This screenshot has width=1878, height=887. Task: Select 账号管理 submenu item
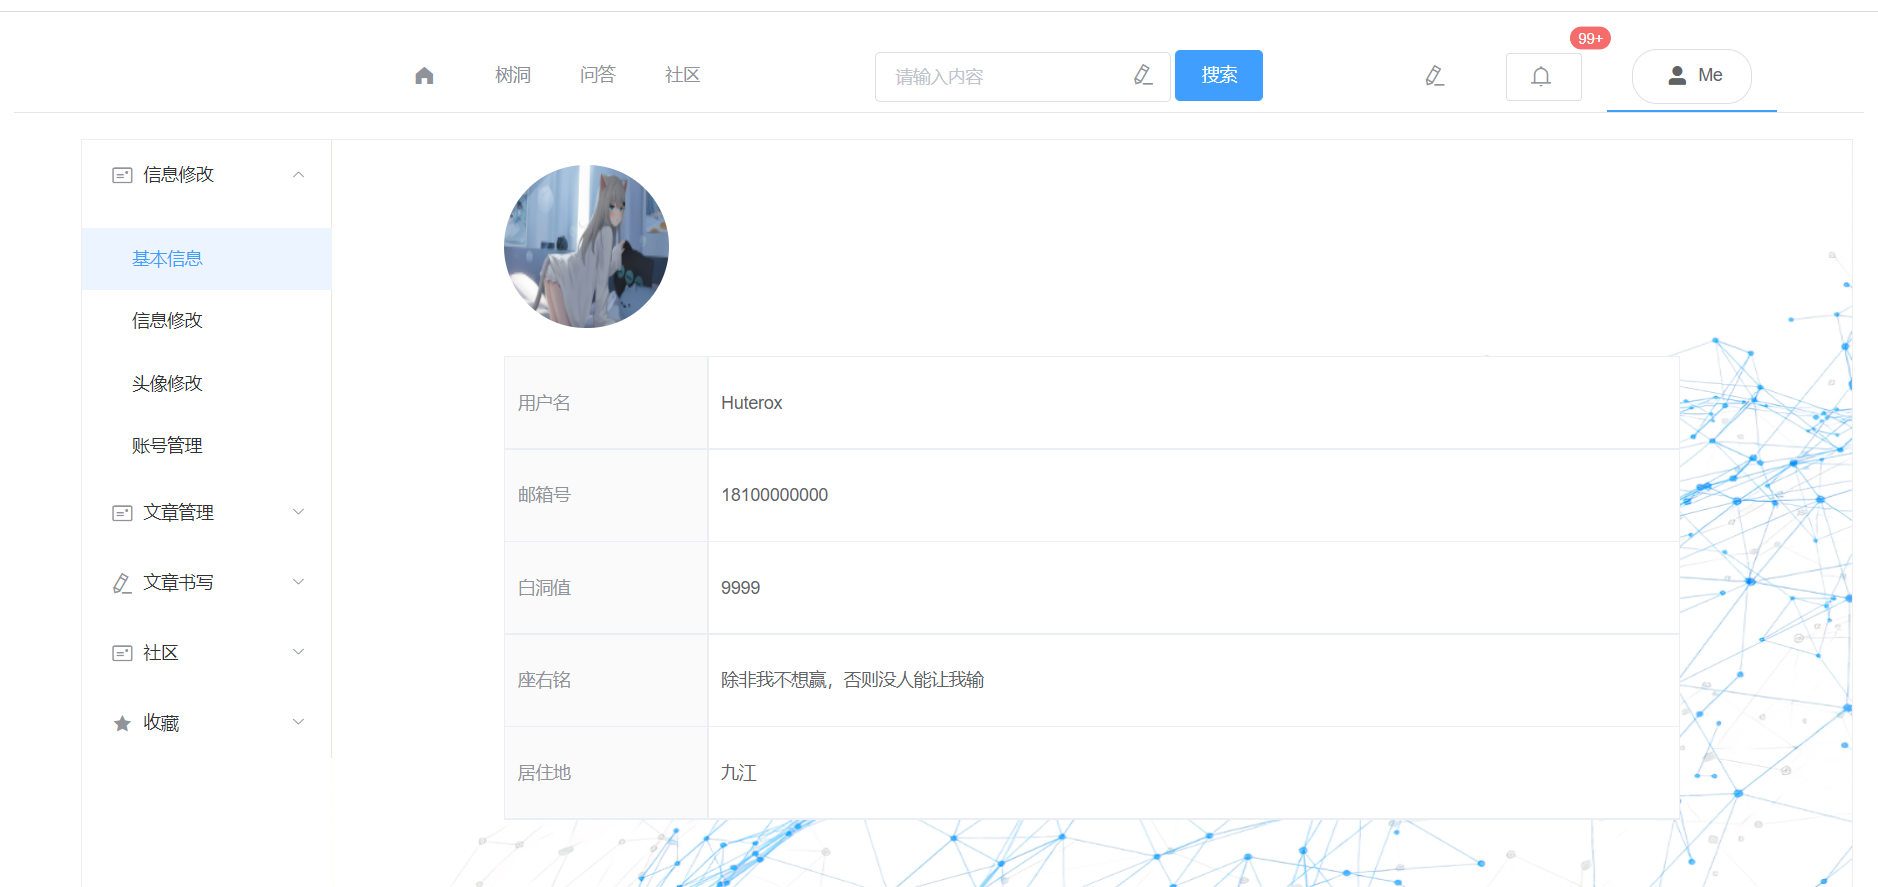click(206, 446)
